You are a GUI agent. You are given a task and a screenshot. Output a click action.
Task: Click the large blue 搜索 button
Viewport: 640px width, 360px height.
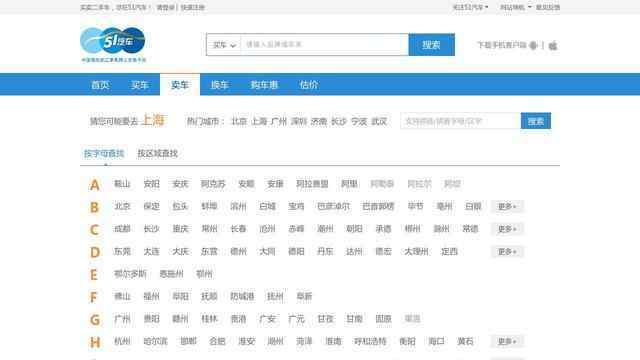pos(431,45)
